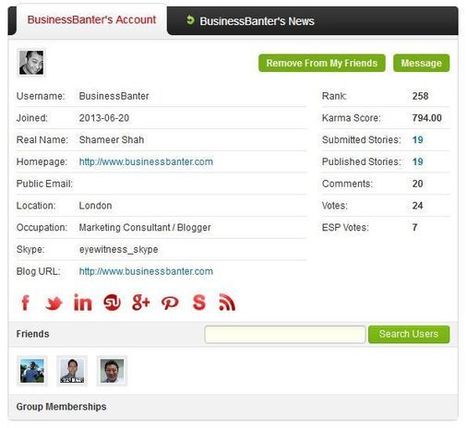Open the Skype S icon
This screenshot has height=428, width=467.
[199, 303]
